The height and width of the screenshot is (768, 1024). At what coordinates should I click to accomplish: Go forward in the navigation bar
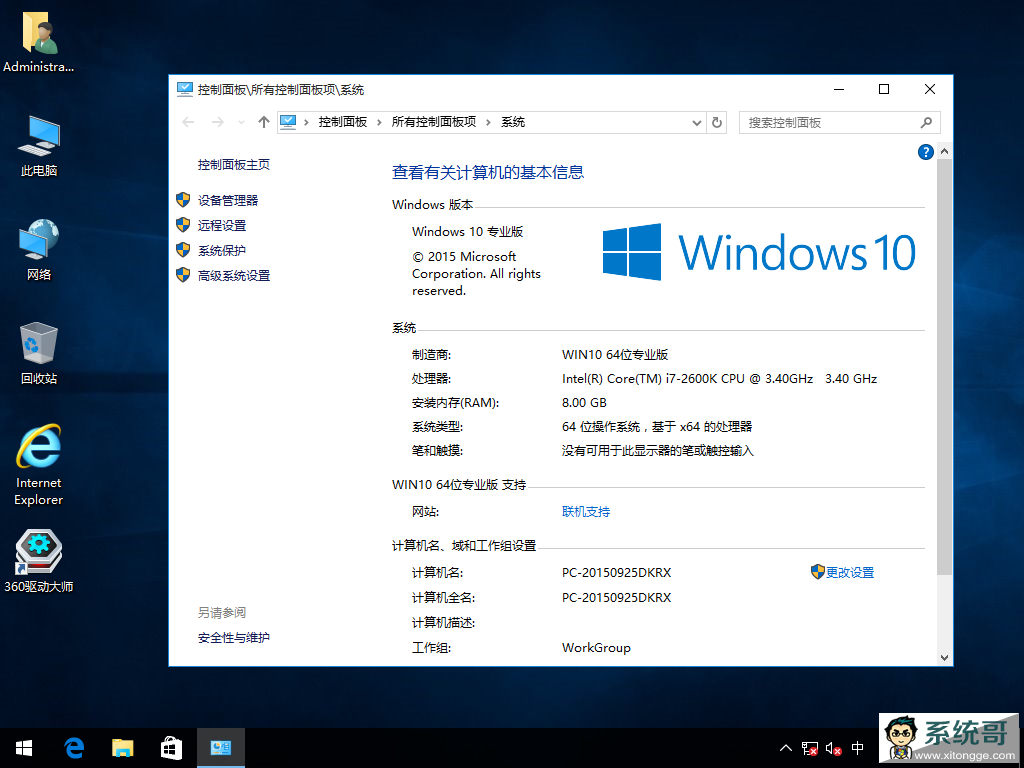tap(217, 122)
